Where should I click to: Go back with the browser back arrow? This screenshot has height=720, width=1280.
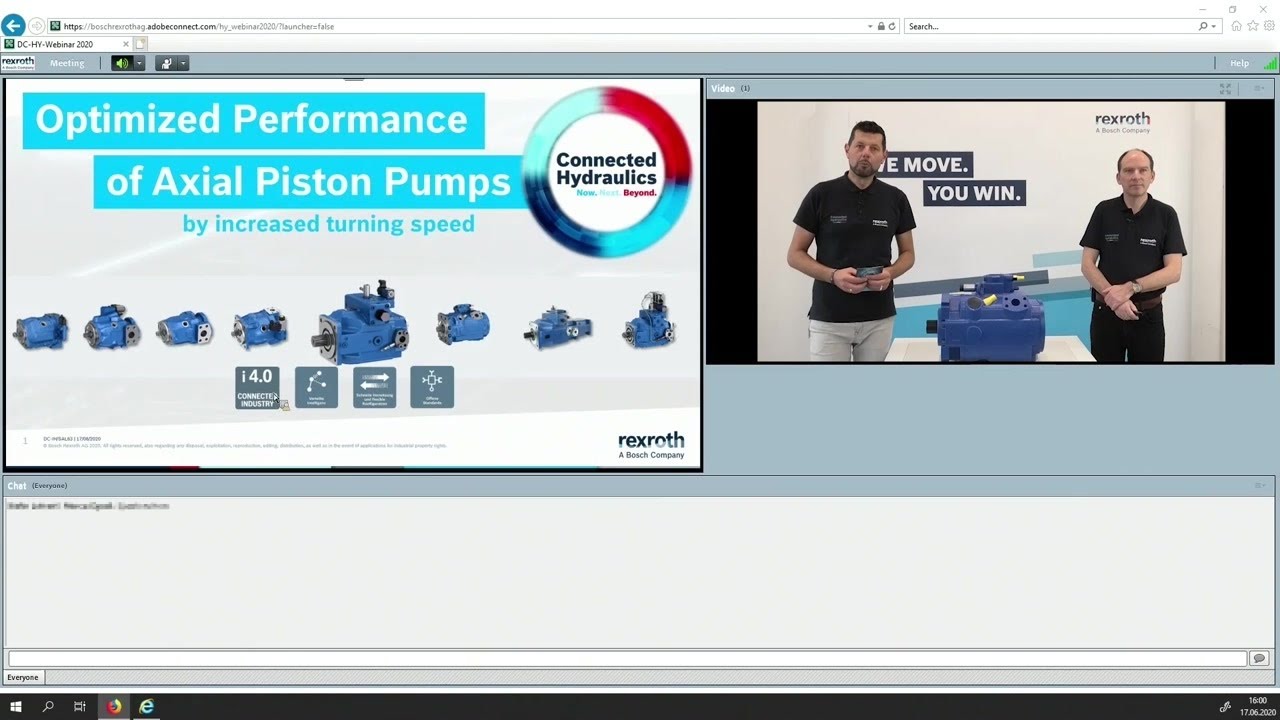point(13,26)
